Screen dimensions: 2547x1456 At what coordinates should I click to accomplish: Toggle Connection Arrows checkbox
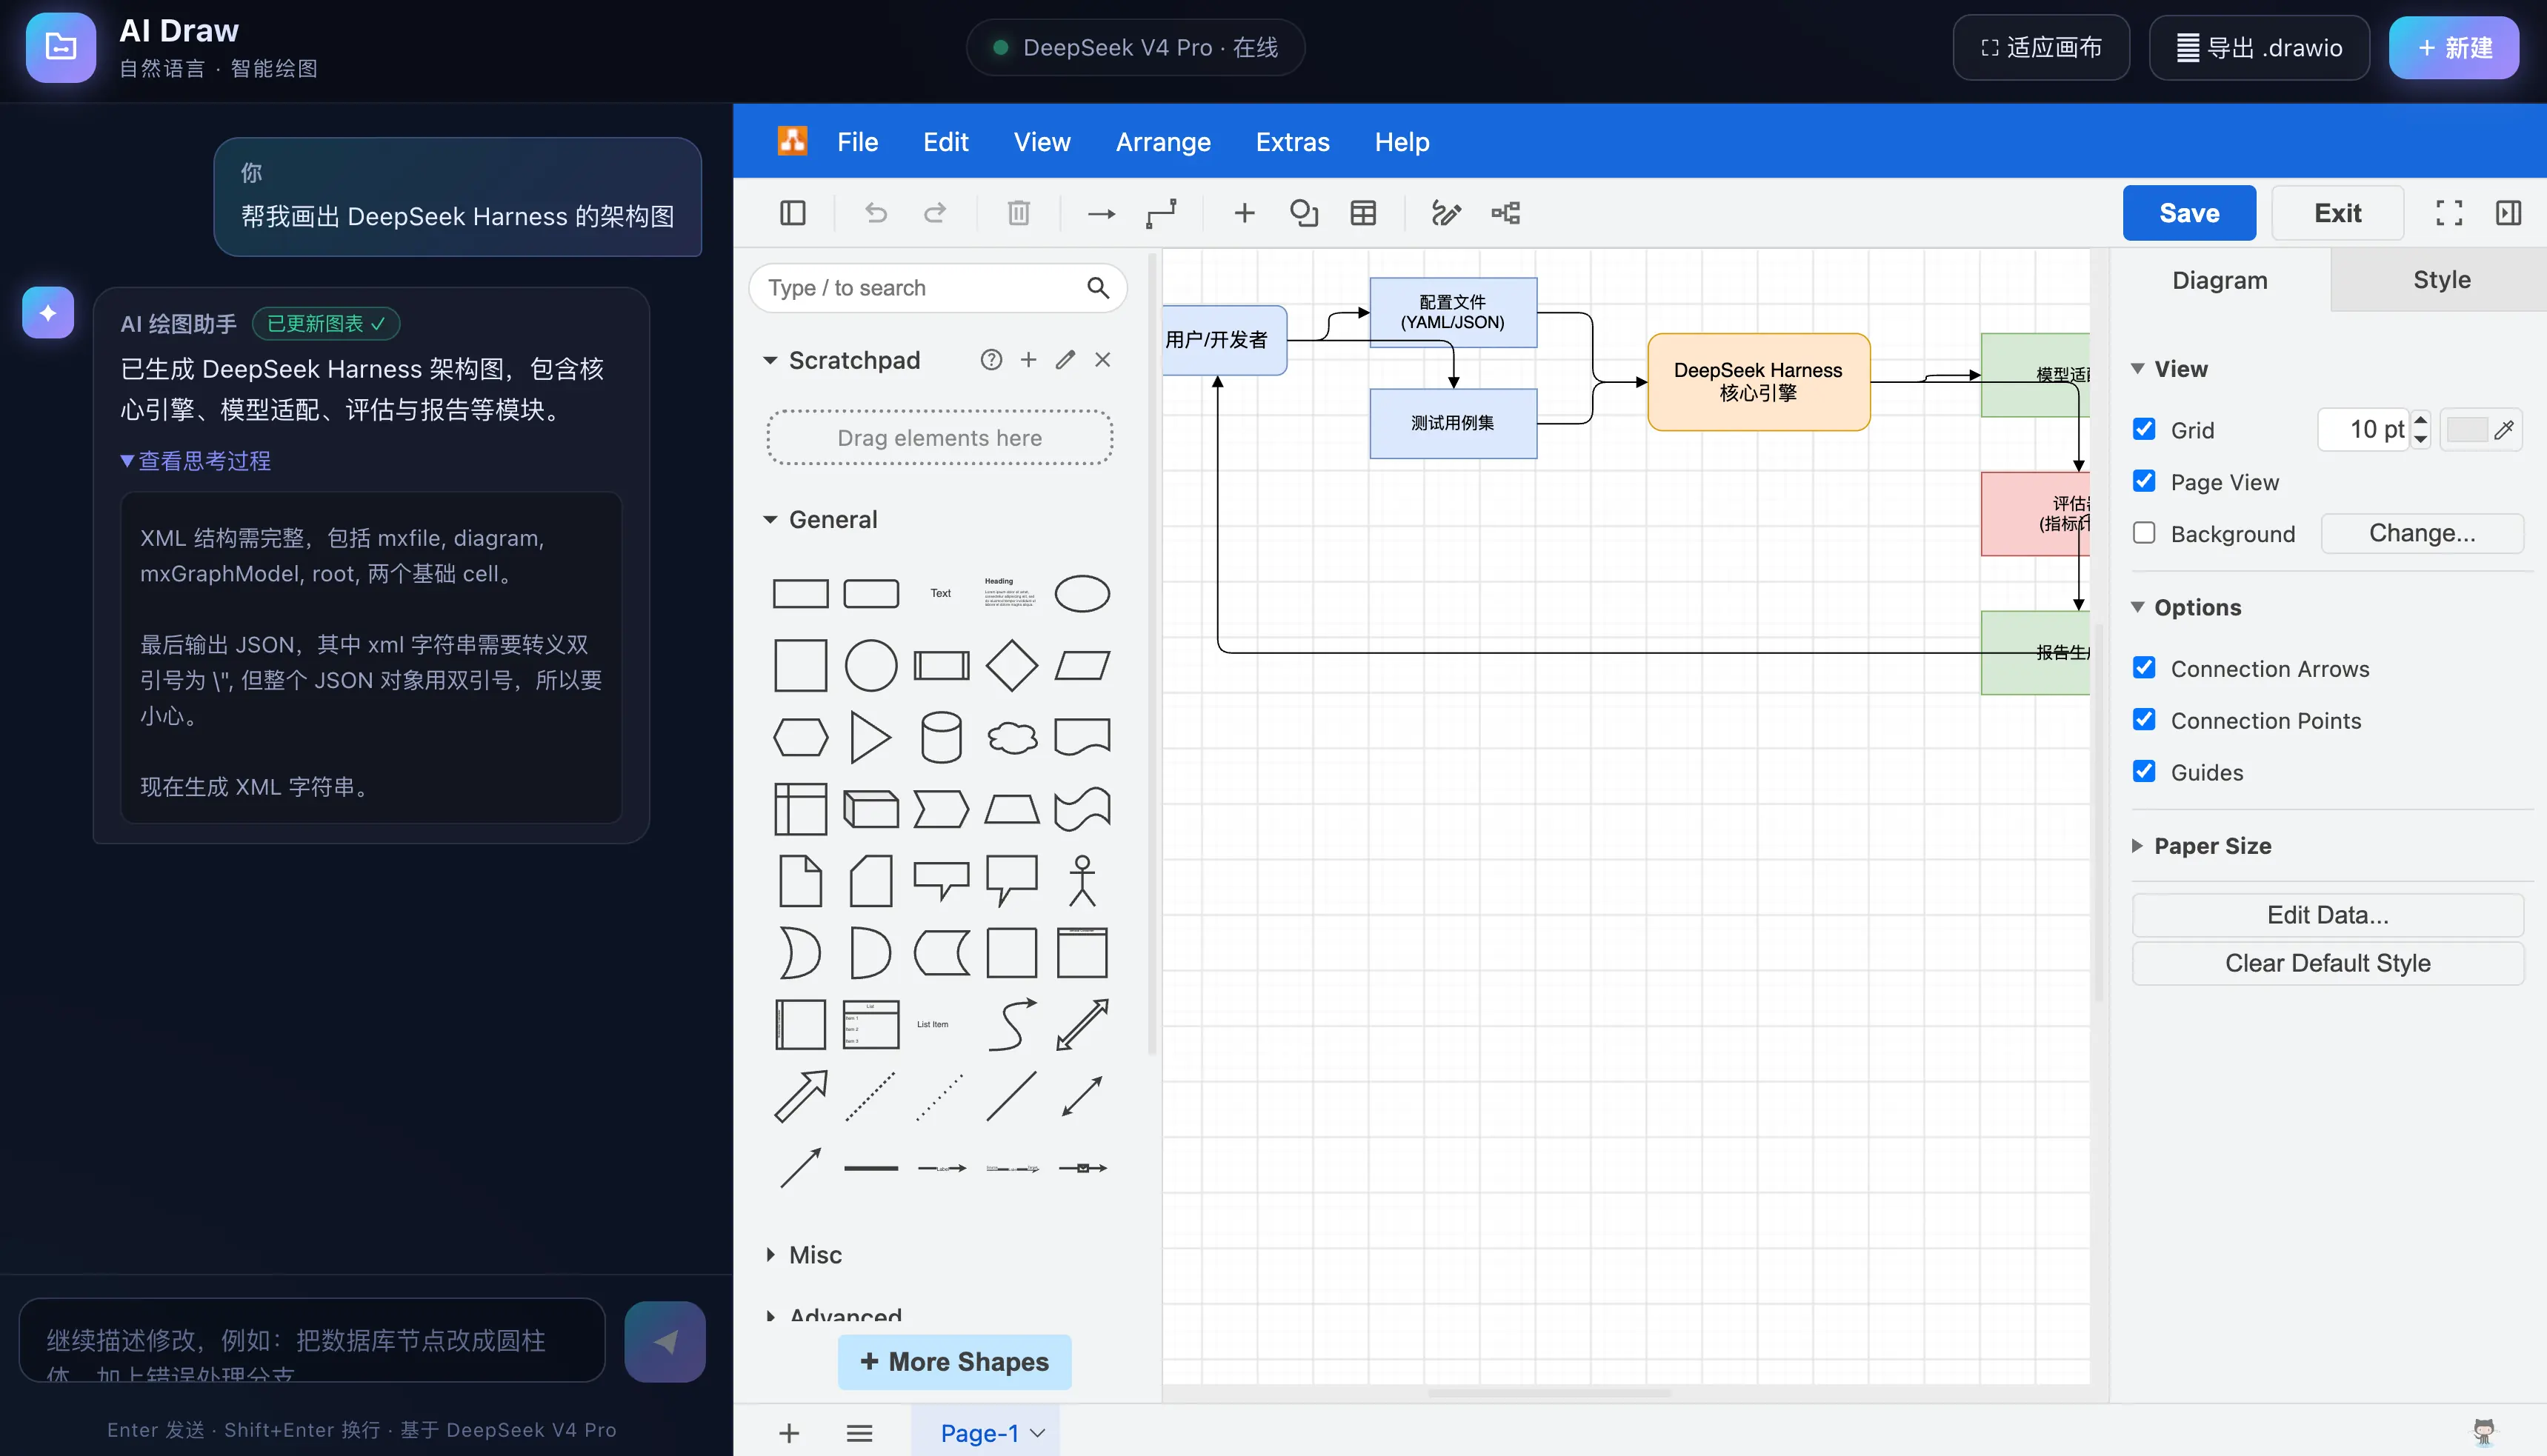2144,668
